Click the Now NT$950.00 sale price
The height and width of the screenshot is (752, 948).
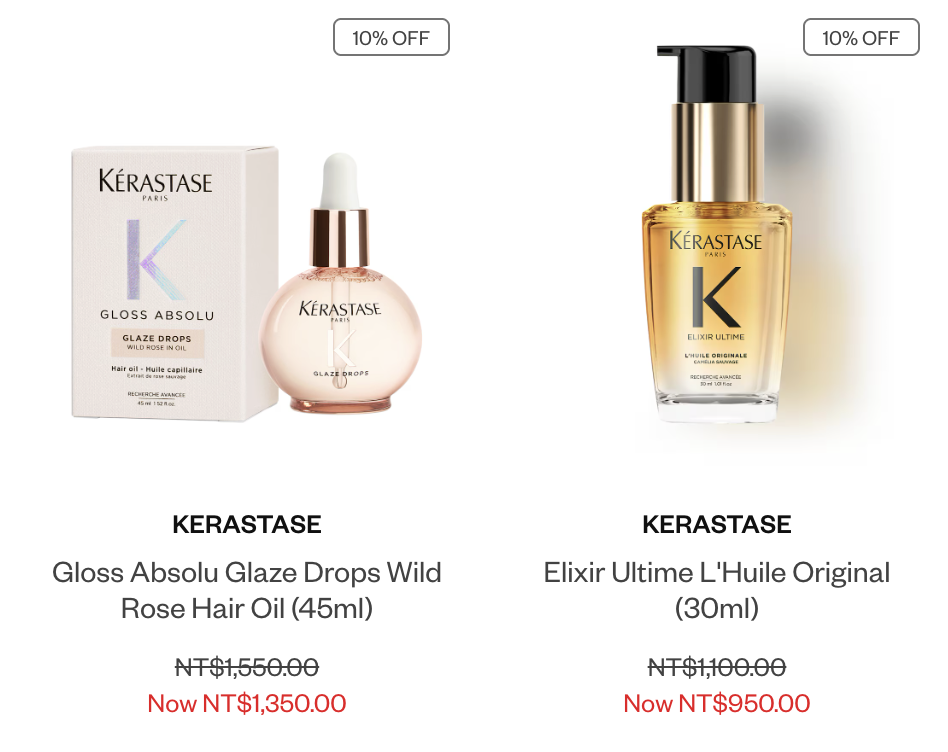[716, 703]
